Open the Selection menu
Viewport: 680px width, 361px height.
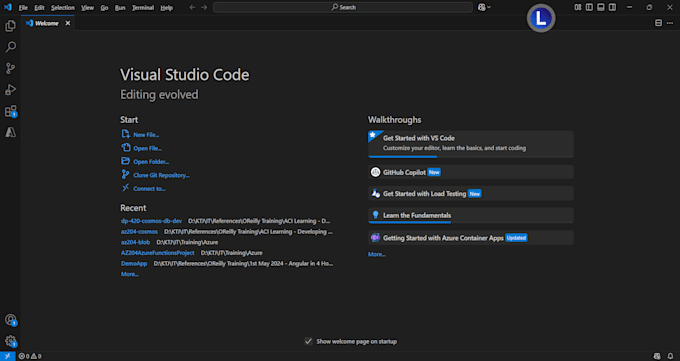[x=62, y=8]
